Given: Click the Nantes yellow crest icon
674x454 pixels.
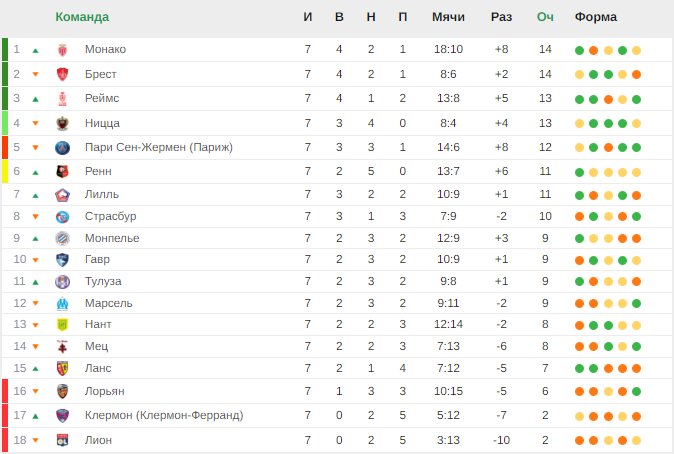Looking at the screenshot, I should (x=63, y=325).
